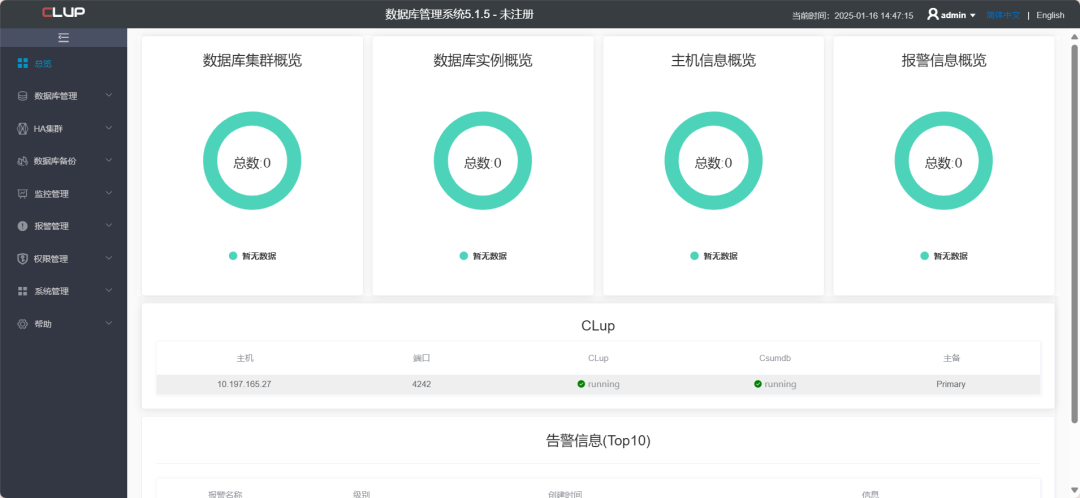Viewport: 1080px width, 498px height.
Task: Click the host IP 10.197.165.27 cell
Action: click(x=244, y=384)
